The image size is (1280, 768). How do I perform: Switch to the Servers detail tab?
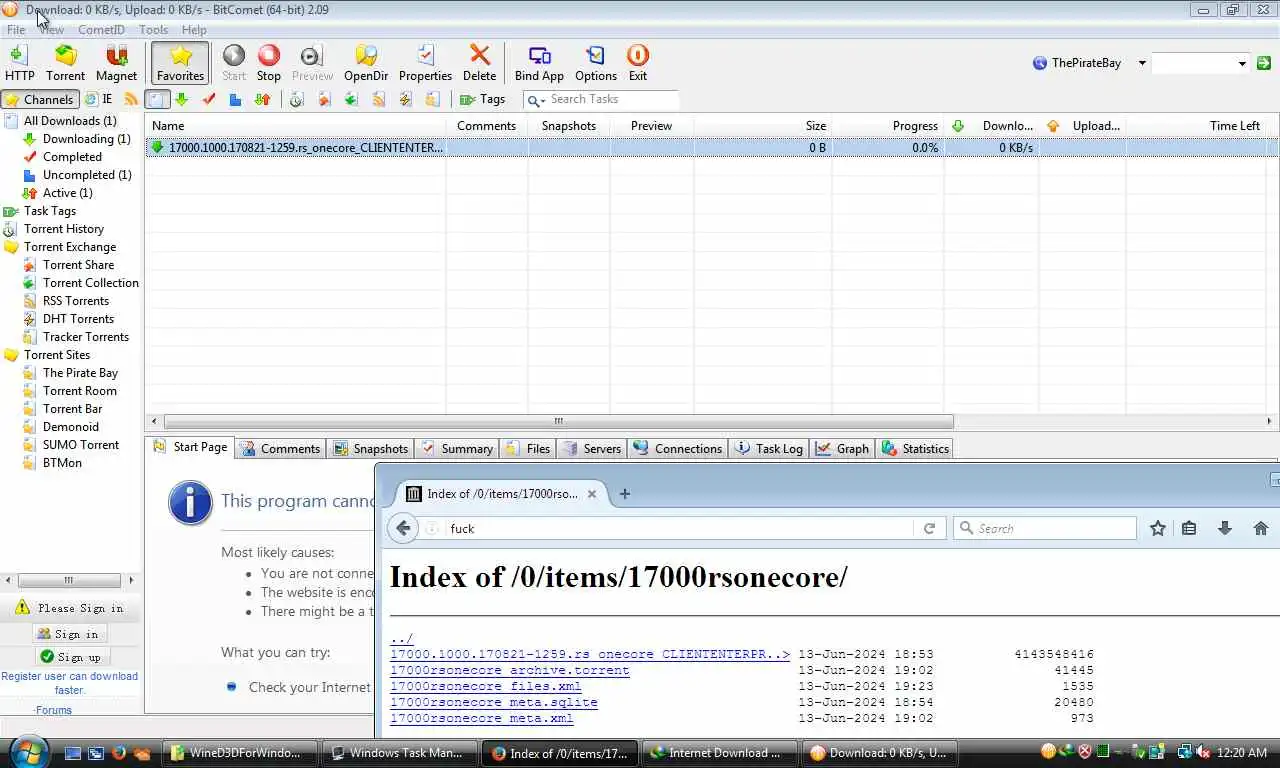591,449
